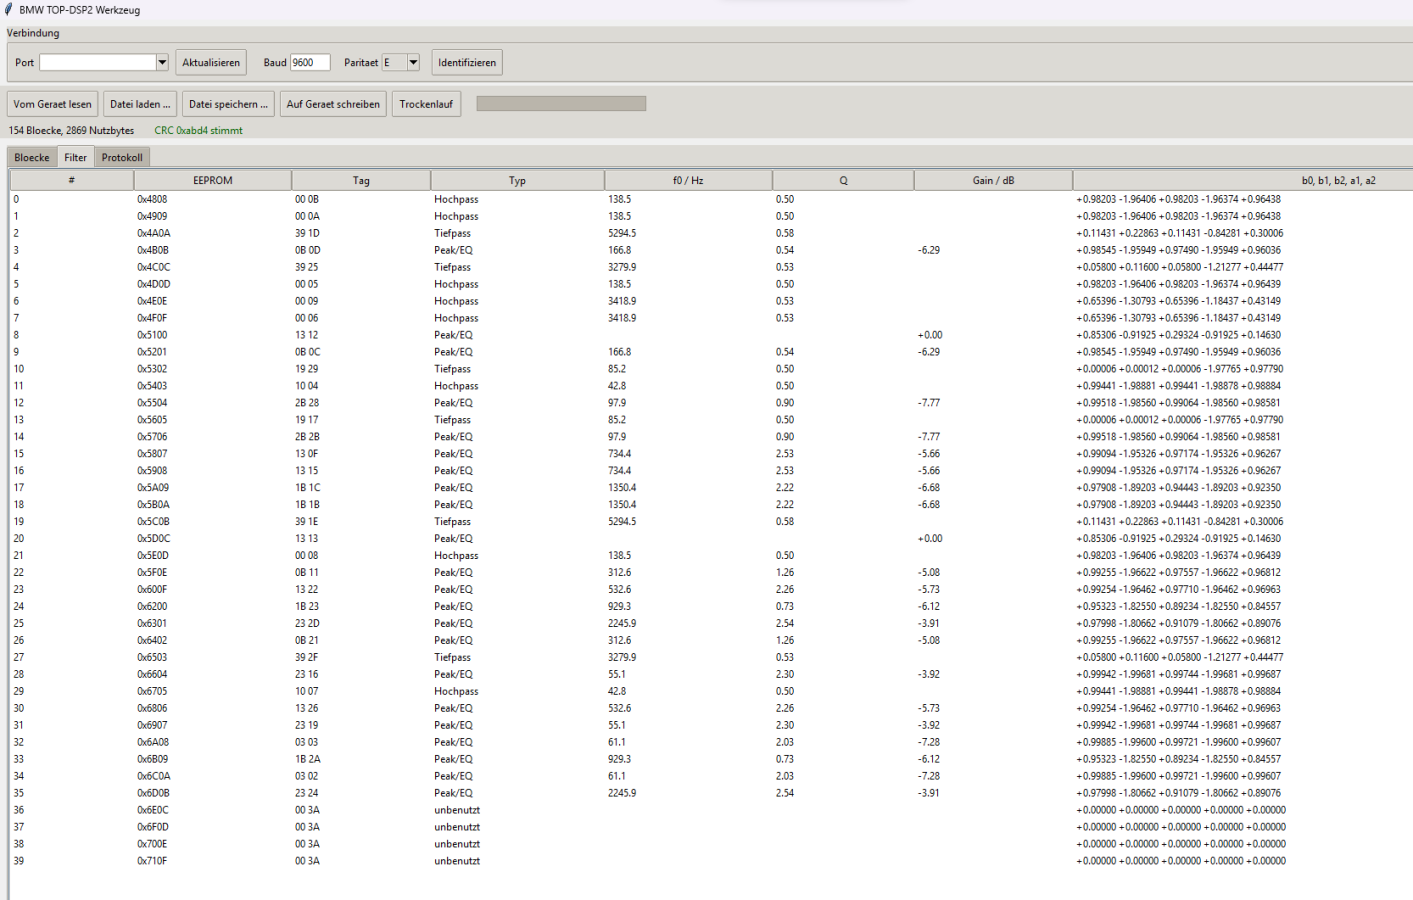Click the f0 / Hz column header

tap(688, 180)
